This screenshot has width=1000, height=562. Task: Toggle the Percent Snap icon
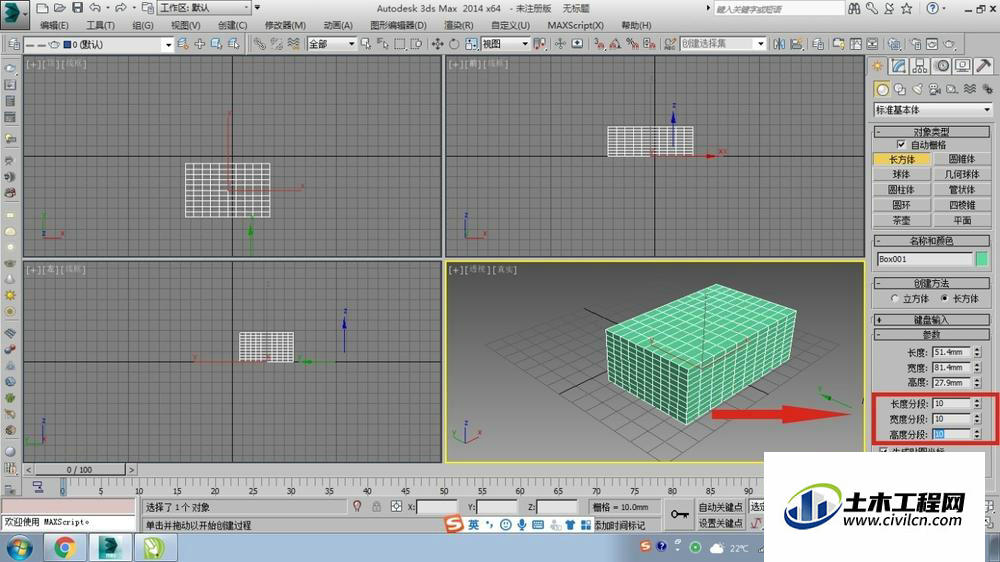tap(632, 44)
